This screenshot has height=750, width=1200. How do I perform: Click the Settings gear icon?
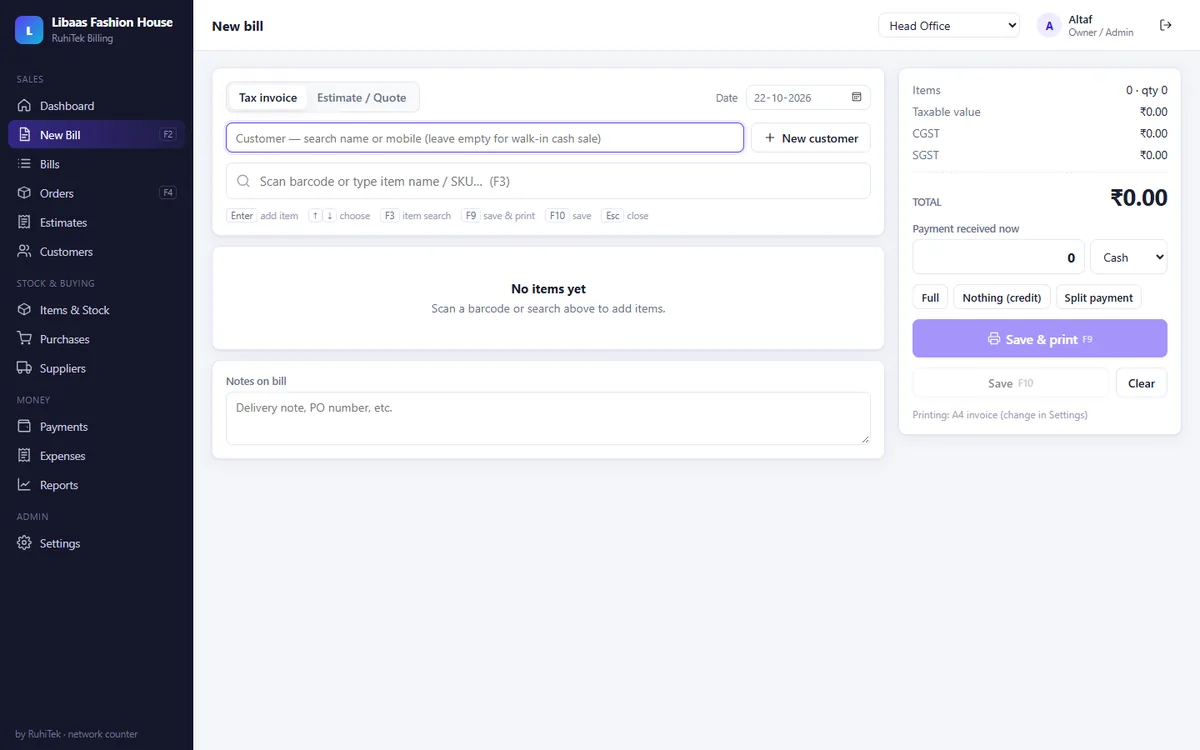(24, 543)
